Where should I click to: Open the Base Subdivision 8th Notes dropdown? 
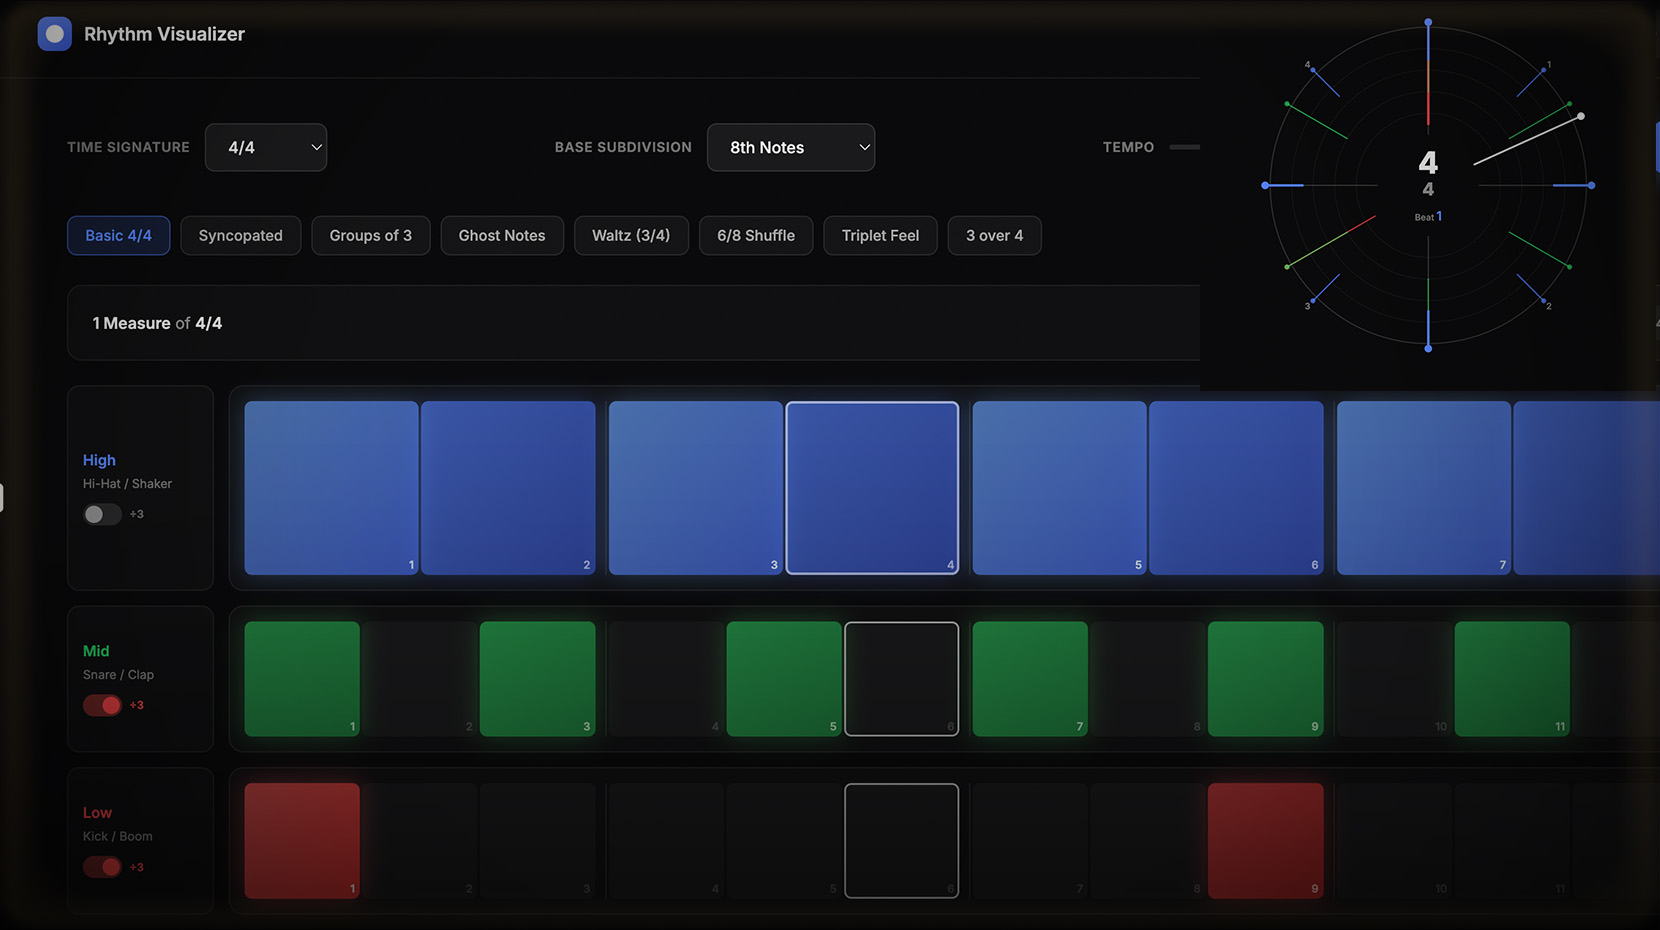click(791, 147)
